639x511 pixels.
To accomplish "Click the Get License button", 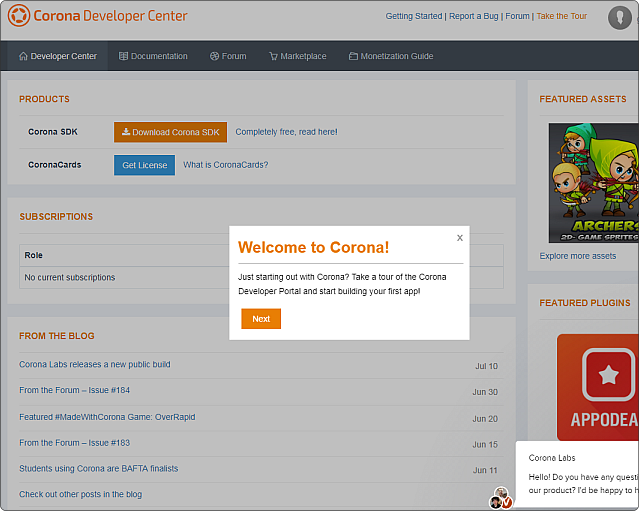I will pos(144,165).
